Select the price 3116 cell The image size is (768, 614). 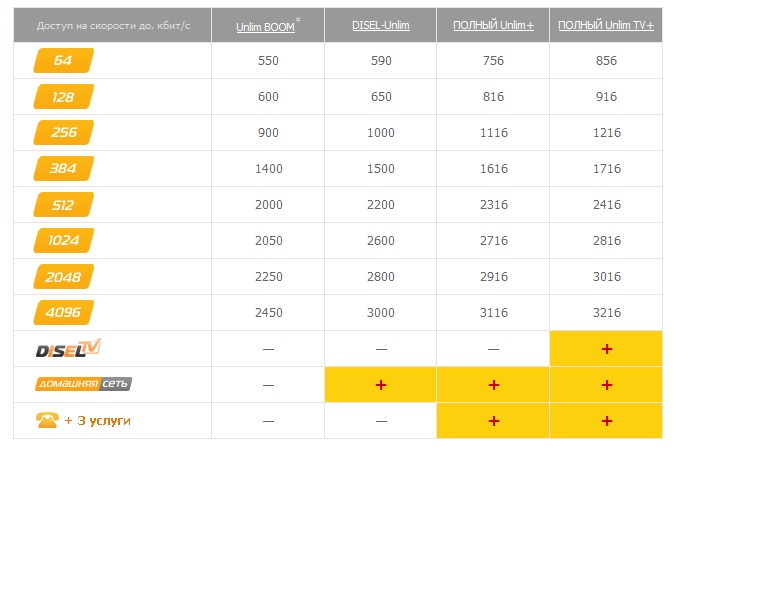pyautogui.click(x=494, y=312)
